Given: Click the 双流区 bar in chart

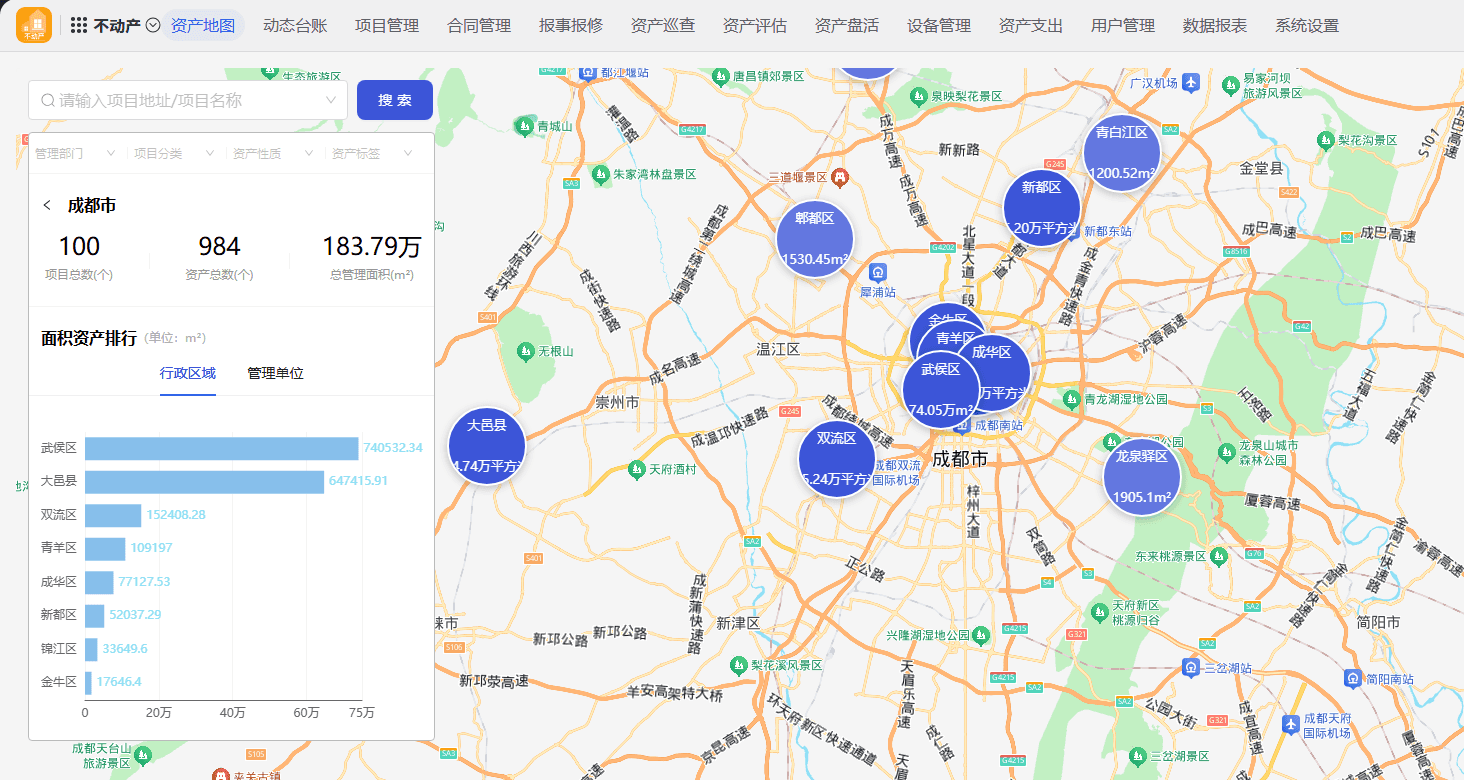Looking at the screenshot, I should pos(113,515).
